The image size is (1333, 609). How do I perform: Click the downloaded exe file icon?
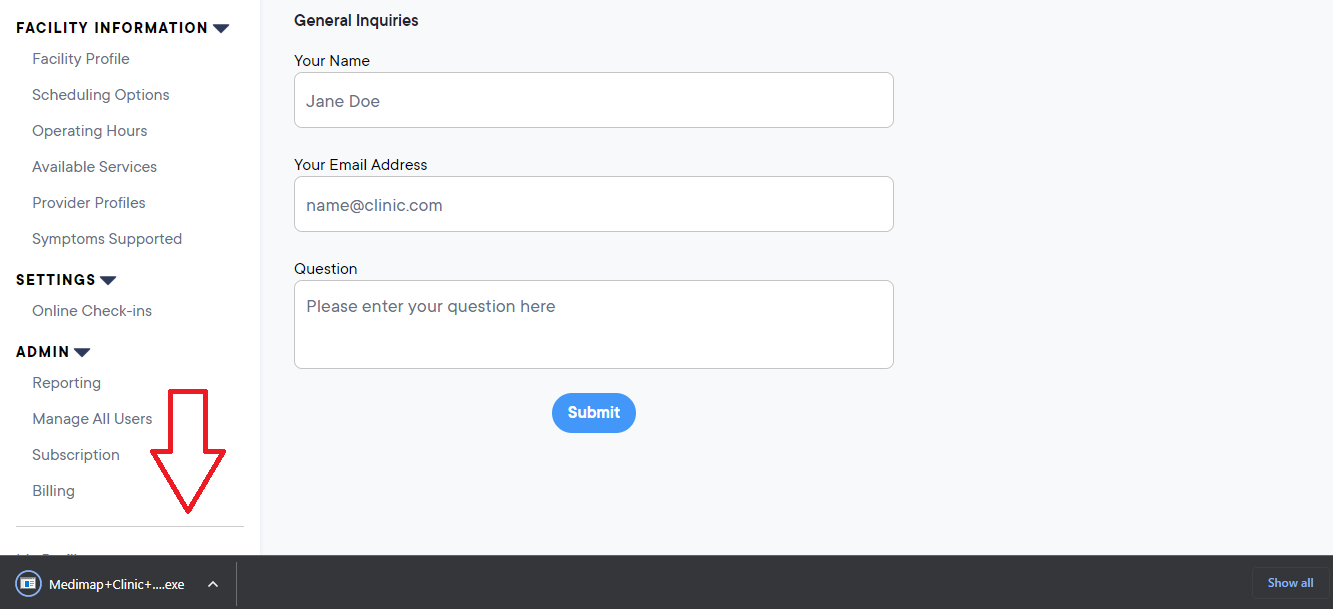pos(29,584)
